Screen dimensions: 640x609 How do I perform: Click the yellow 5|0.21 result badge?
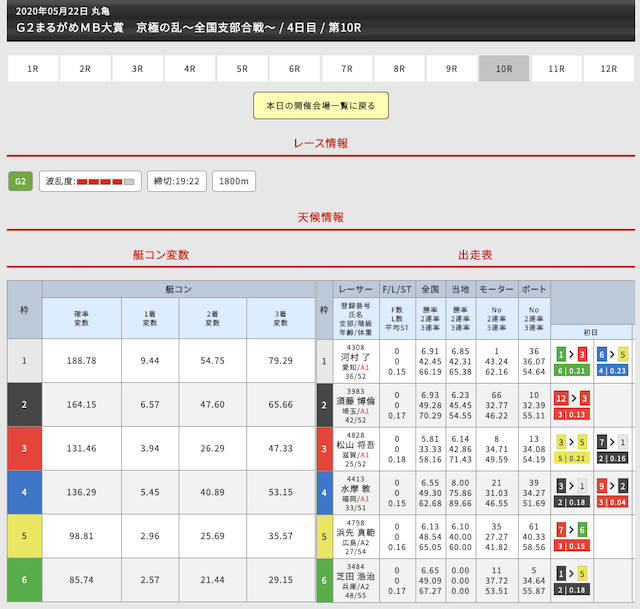coord(571,458)
